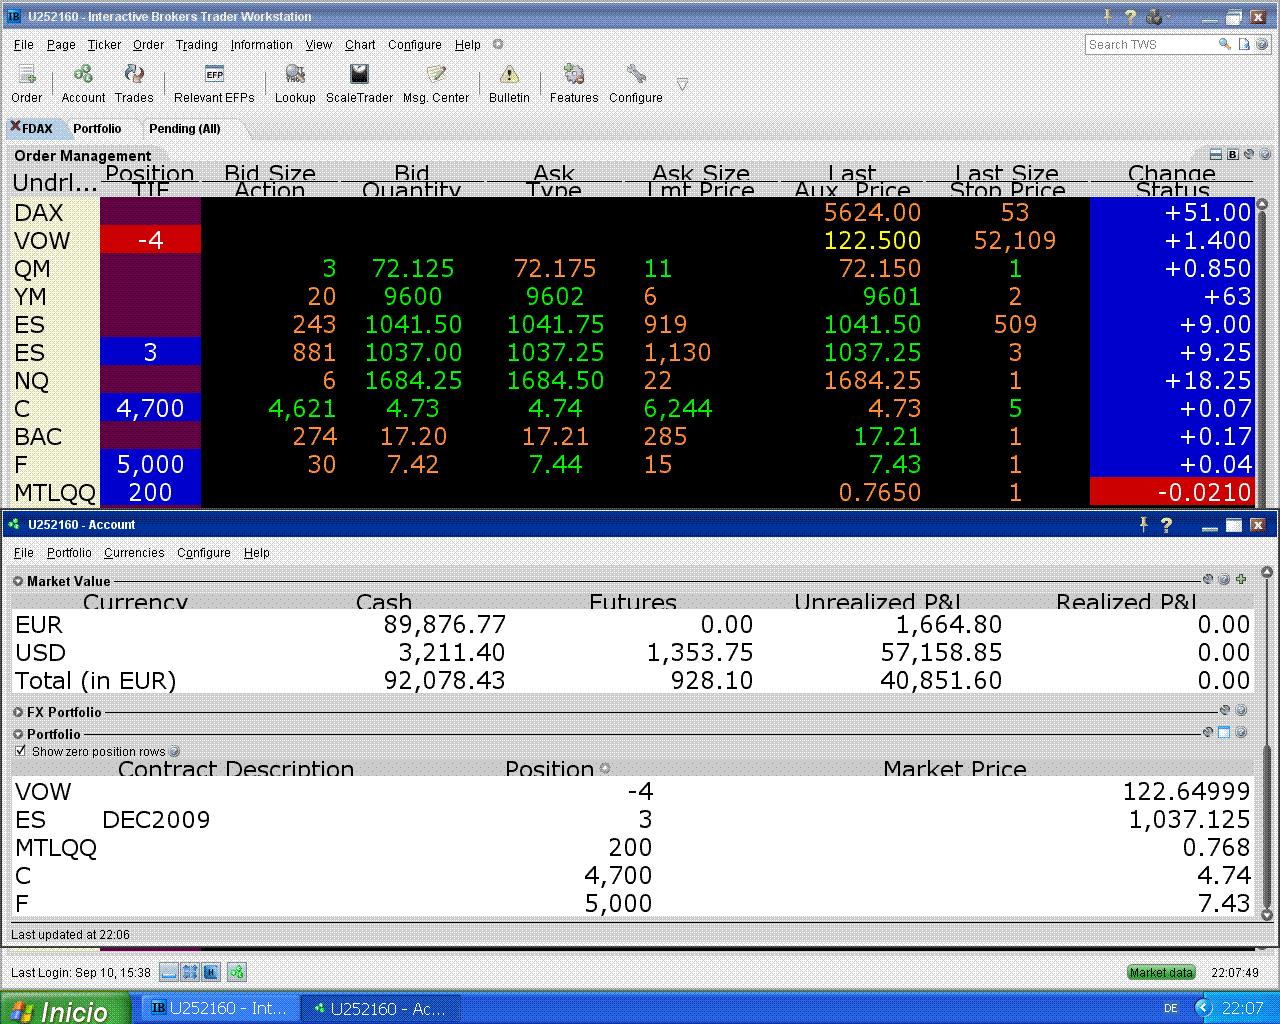Launch ScaleTrader from the toolbar
The height and width of the screenshot is (1024, 1280).
click(x=359, y=76)
